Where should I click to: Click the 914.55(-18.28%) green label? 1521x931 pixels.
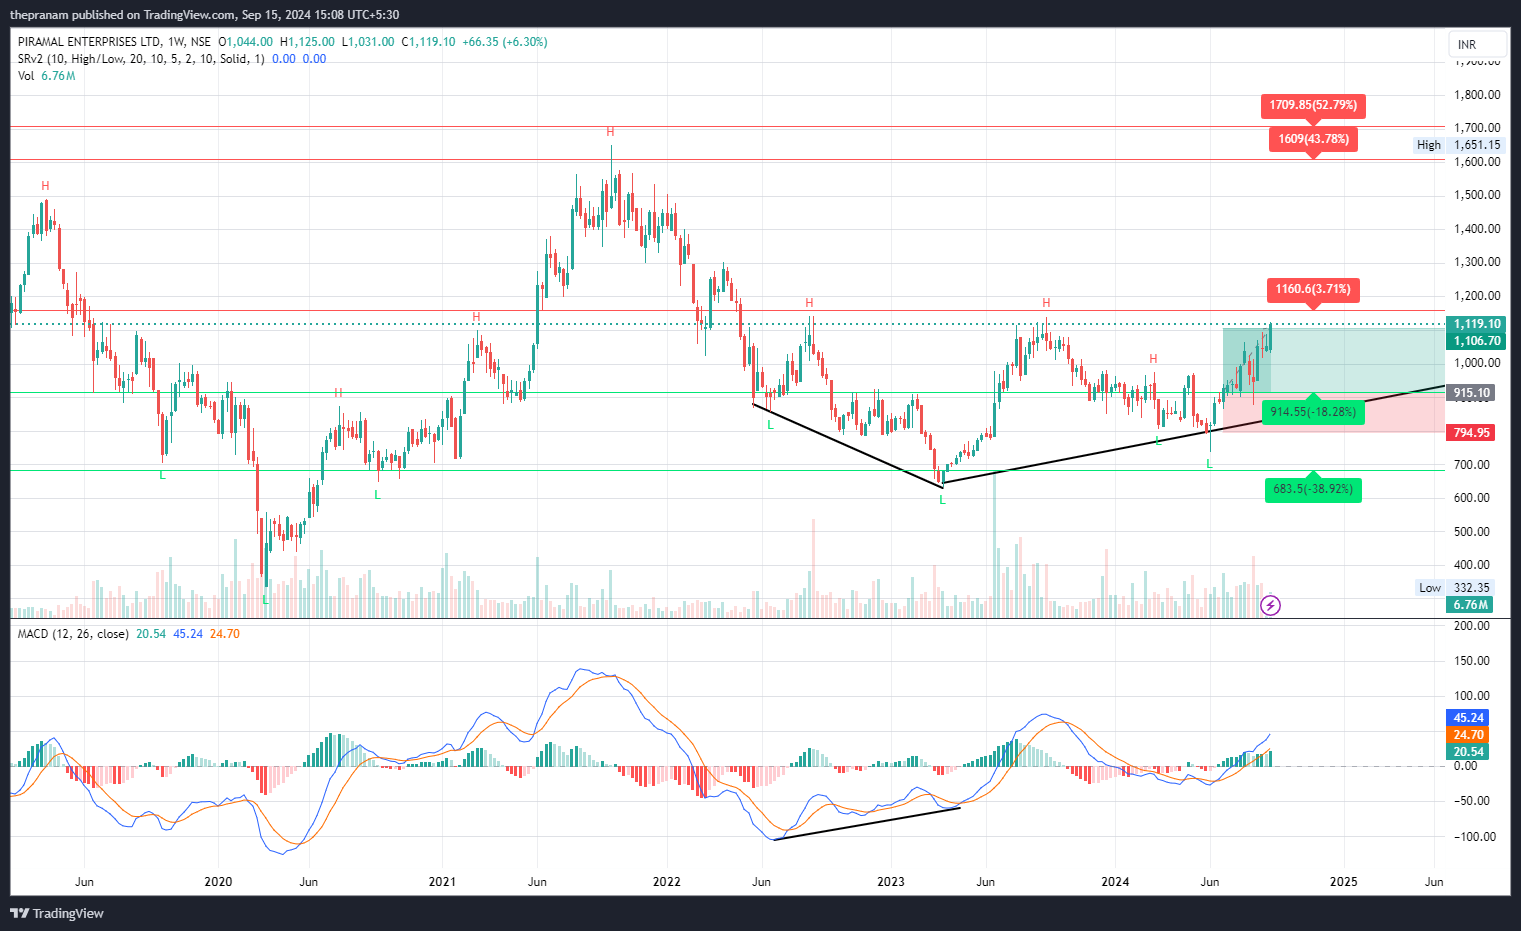coord(1312,412)
